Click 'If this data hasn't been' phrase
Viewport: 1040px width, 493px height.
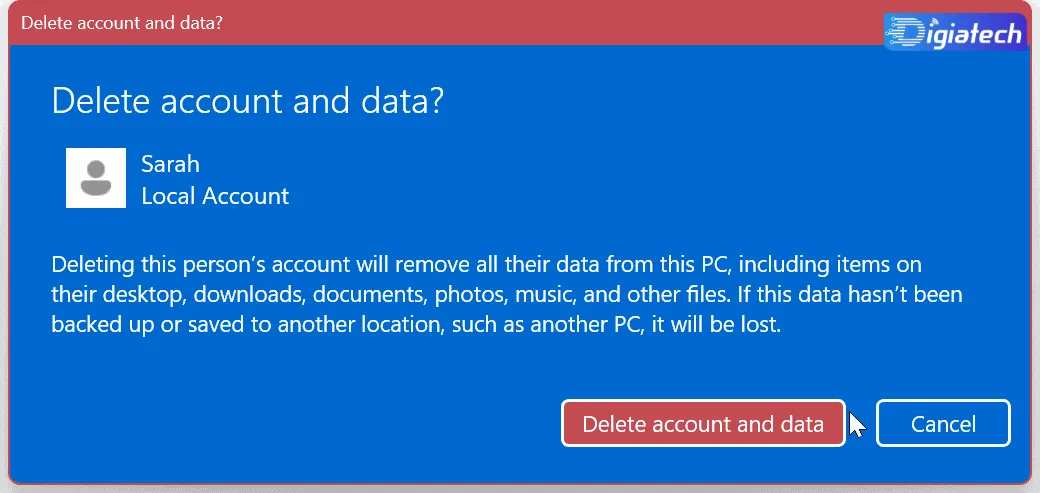click(x=848, y=295)
